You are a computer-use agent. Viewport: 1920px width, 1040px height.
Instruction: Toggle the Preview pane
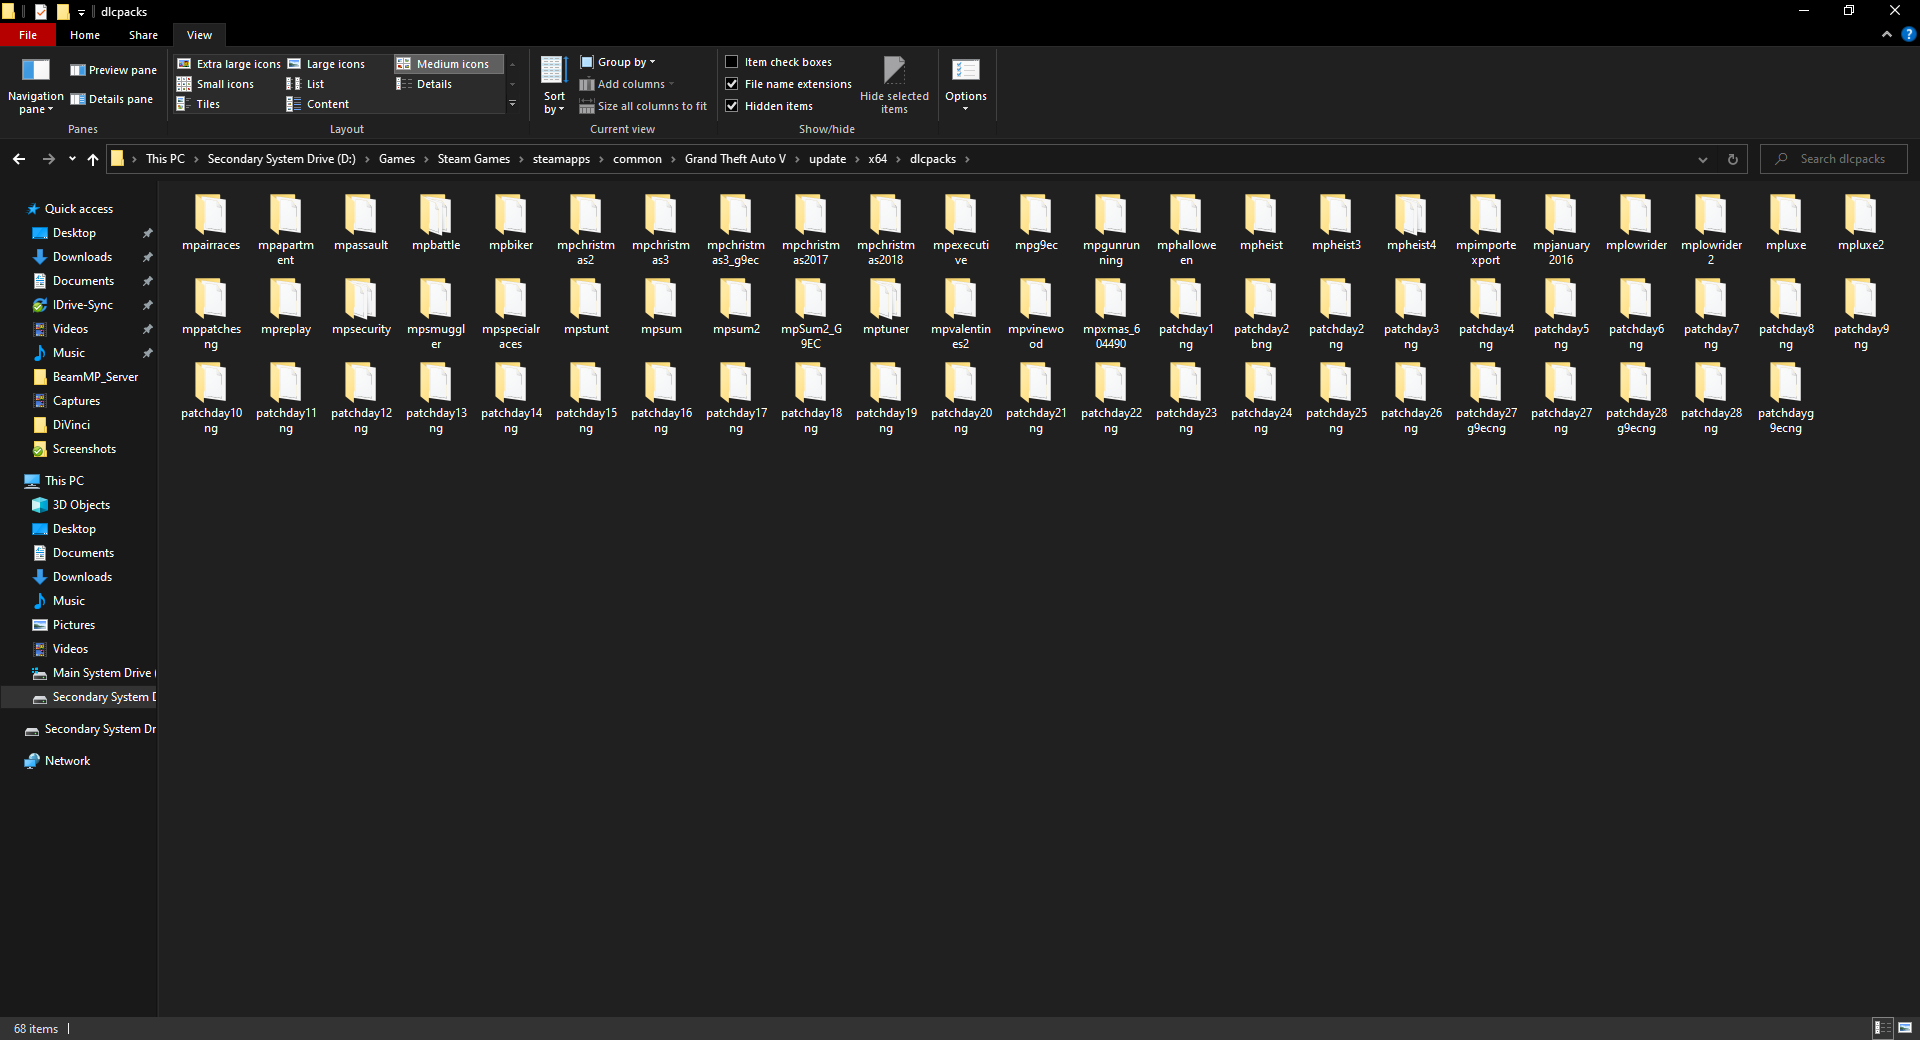click(x=113, y=70)
